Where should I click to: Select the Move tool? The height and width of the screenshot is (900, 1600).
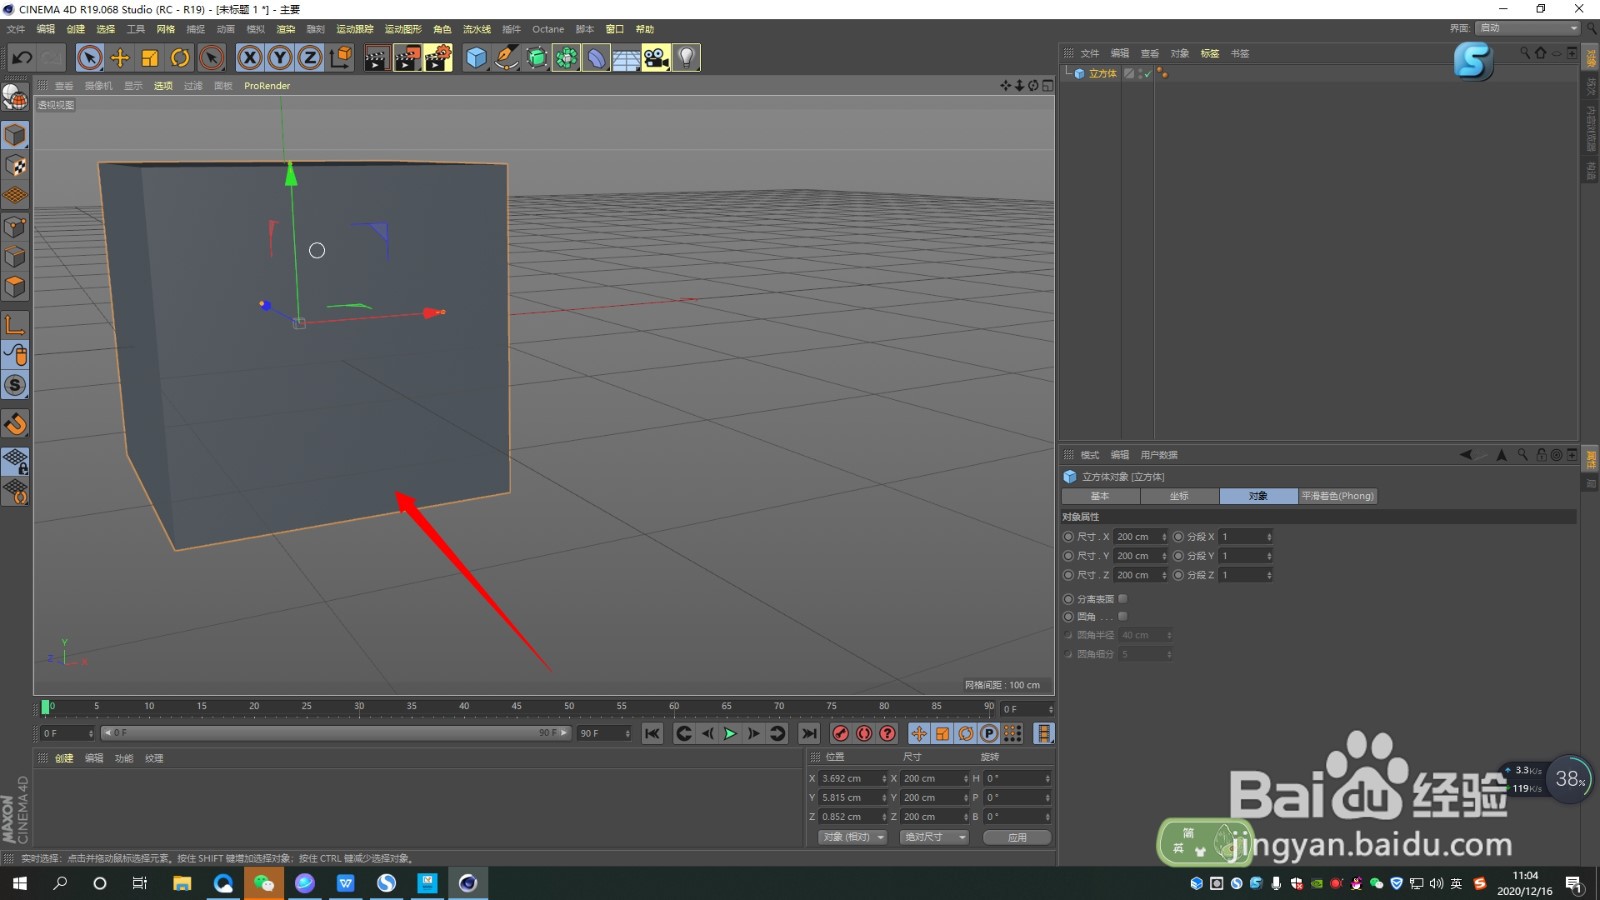coord(120,58)
